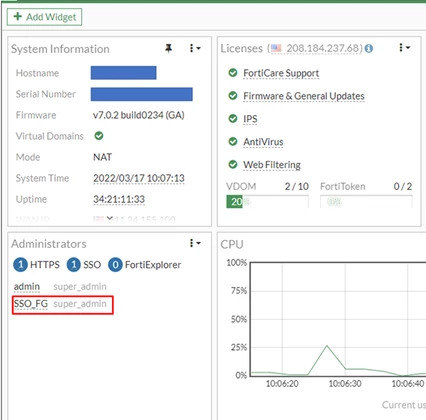Click the SSO session count badge

74,265
